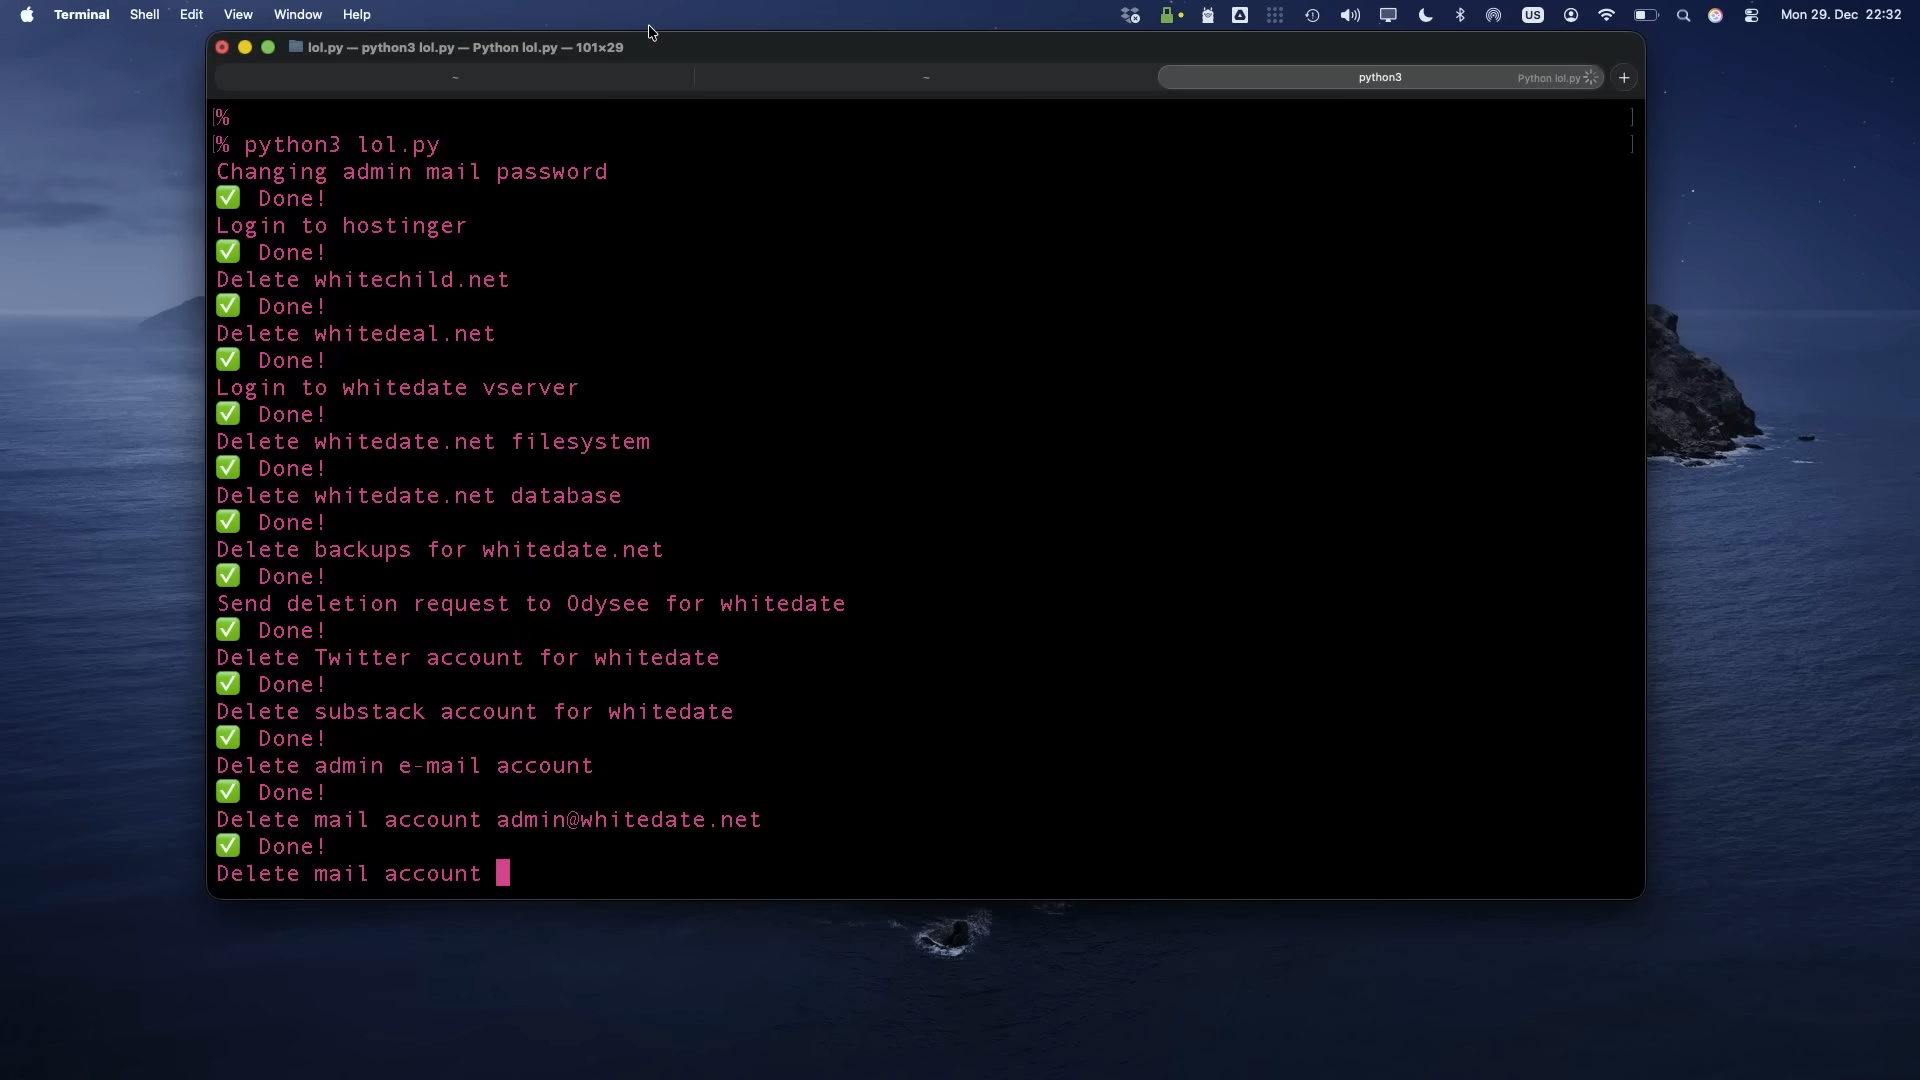Open the green padlock menu bar item
This screenshot has height=1080, width=1920.
tap(1166, 15)
